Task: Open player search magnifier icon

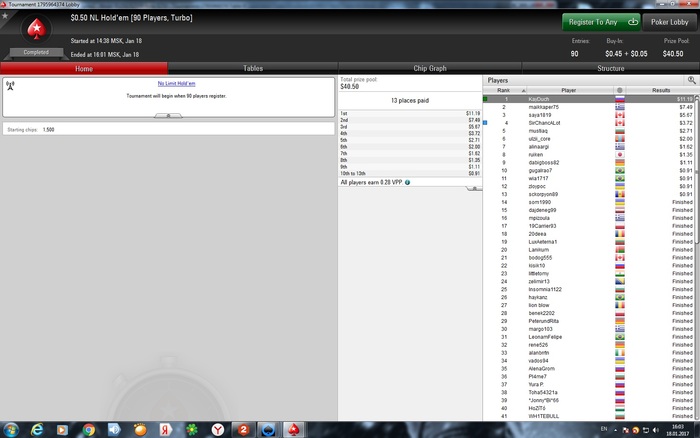Action: (692, 80)
